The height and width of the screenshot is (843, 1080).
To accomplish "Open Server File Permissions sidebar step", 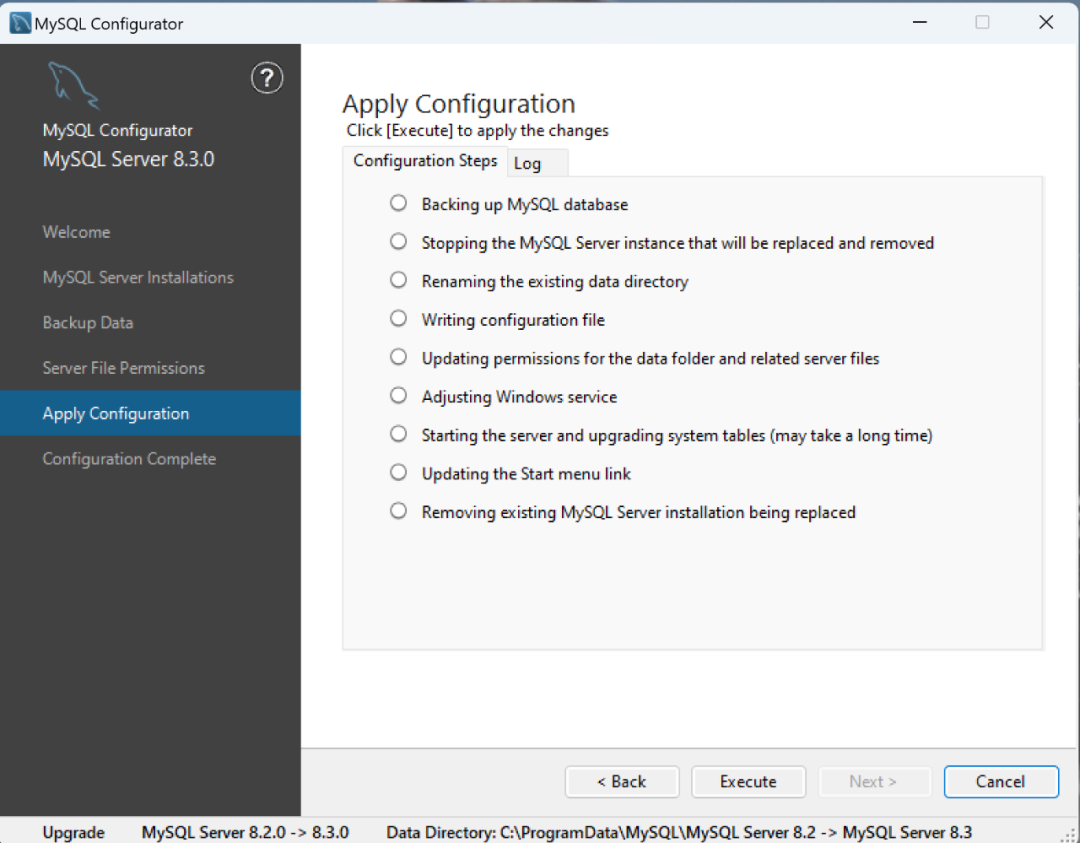I will coord(124,368).
